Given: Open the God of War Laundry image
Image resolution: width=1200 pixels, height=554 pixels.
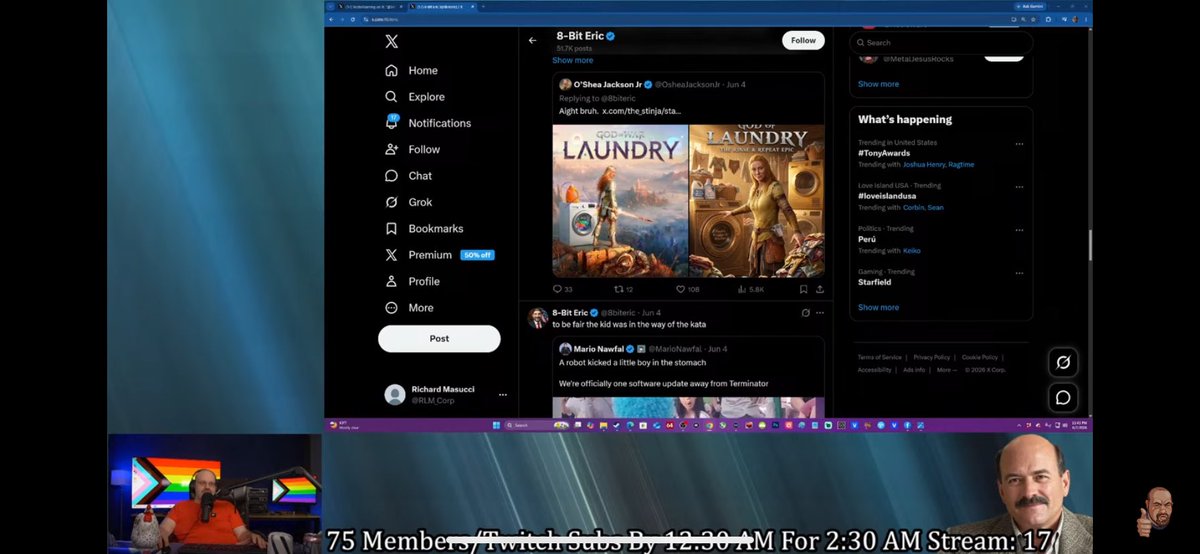Looking at the screenshot, I should pyautogui.click(x=620, y=200).
